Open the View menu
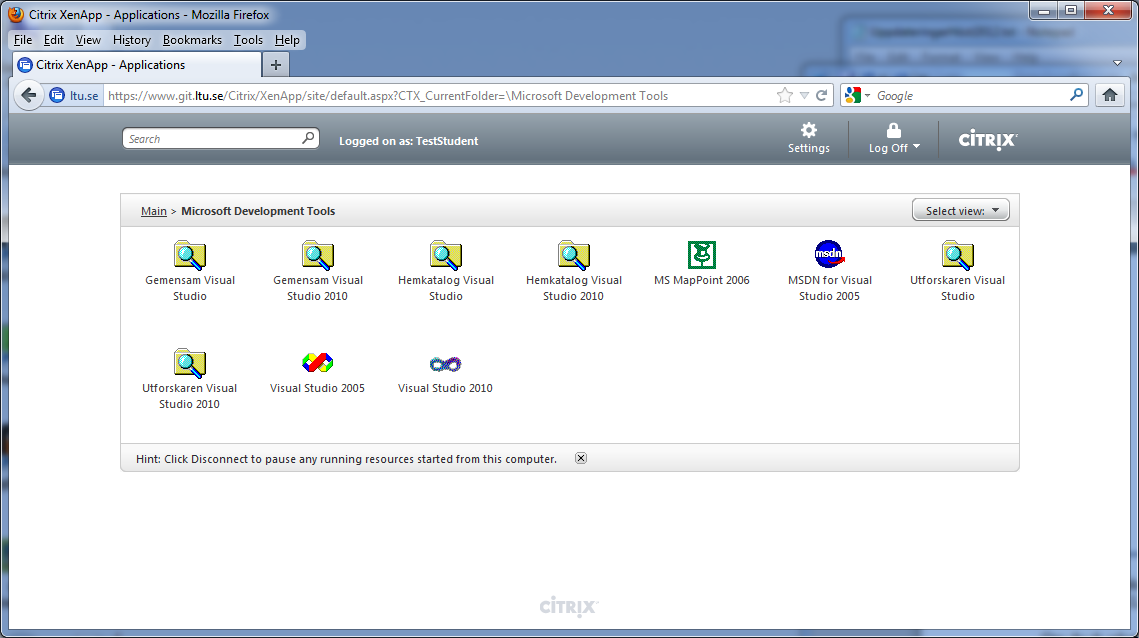 point(88,40)
